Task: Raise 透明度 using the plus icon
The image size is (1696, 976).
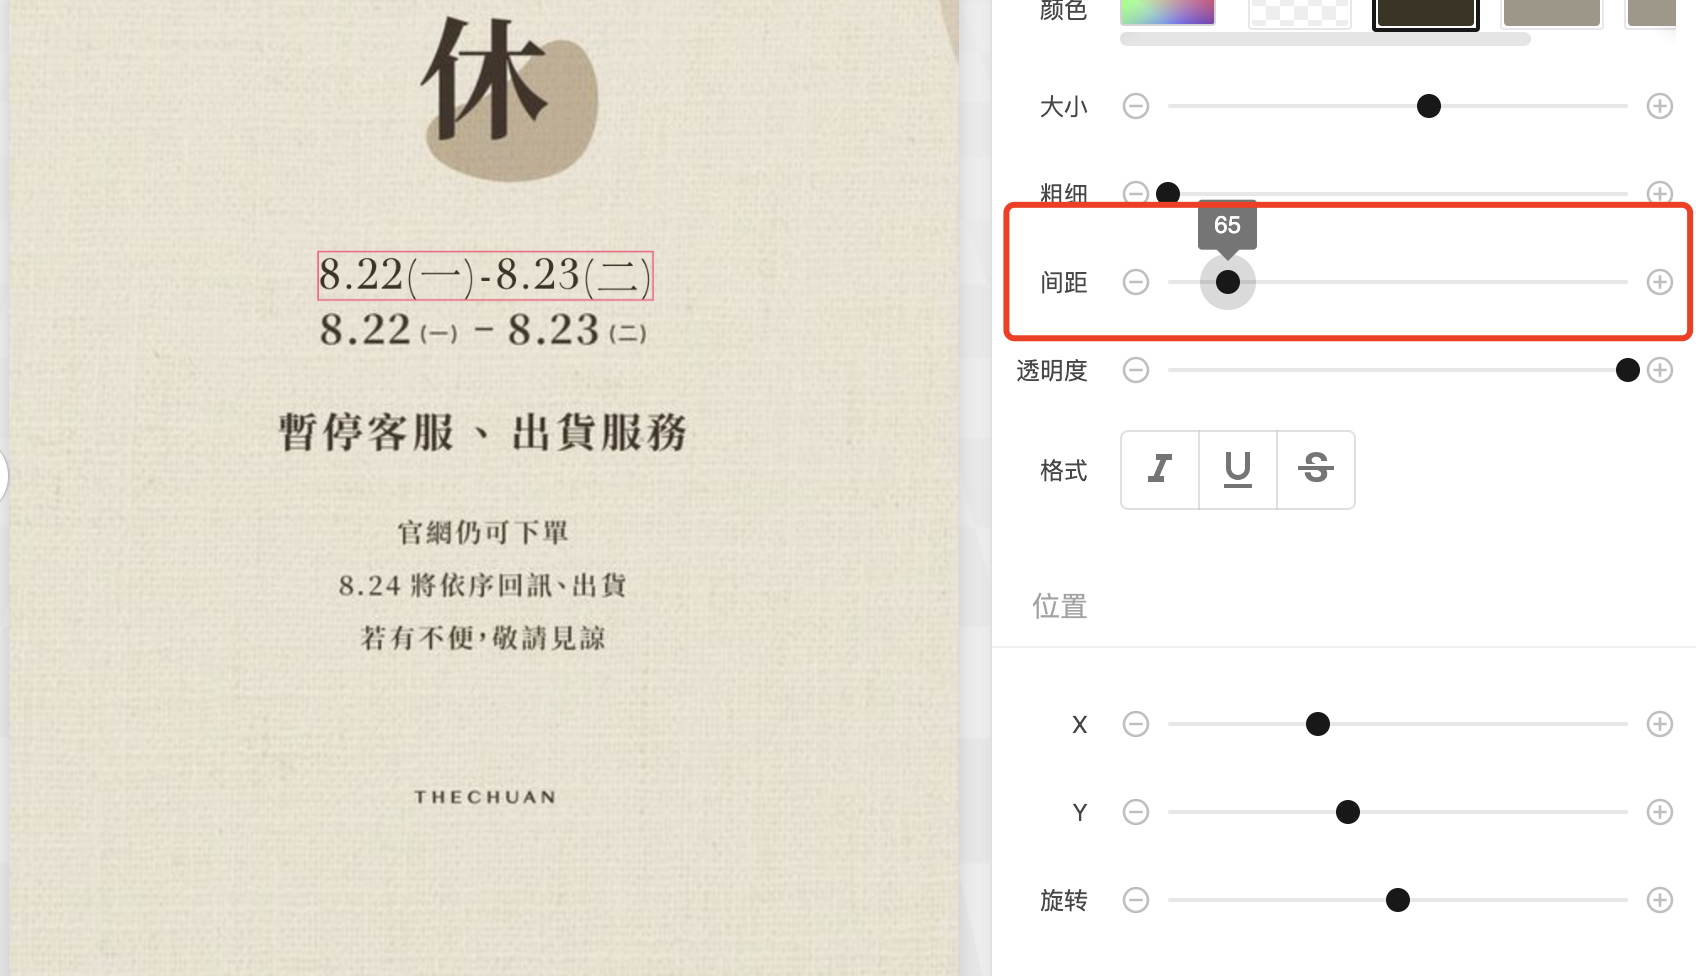Action: (1660, 370)
